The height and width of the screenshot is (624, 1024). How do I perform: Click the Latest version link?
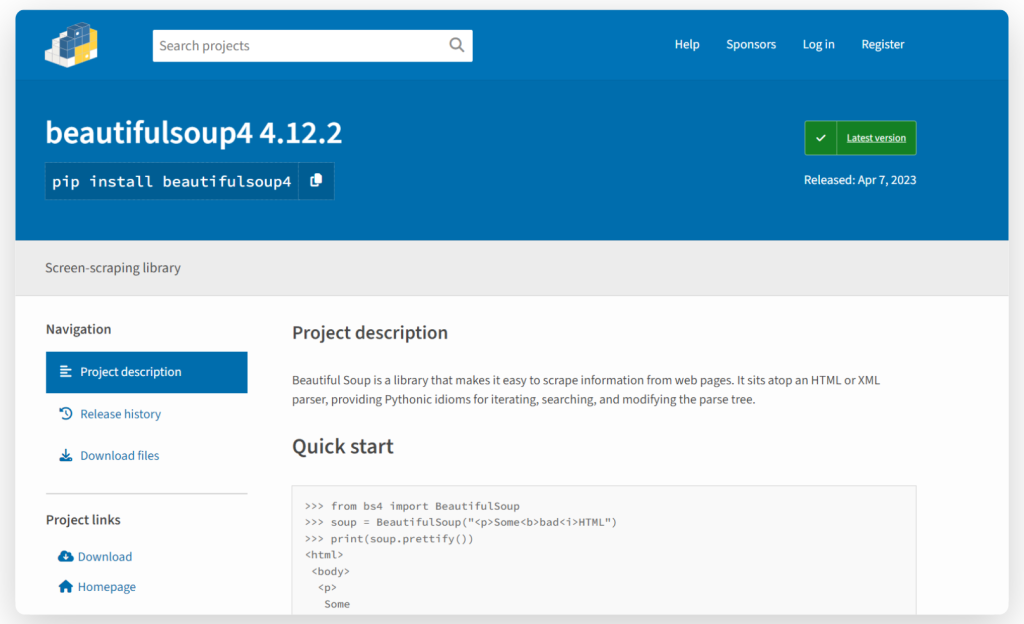point(876,138)
